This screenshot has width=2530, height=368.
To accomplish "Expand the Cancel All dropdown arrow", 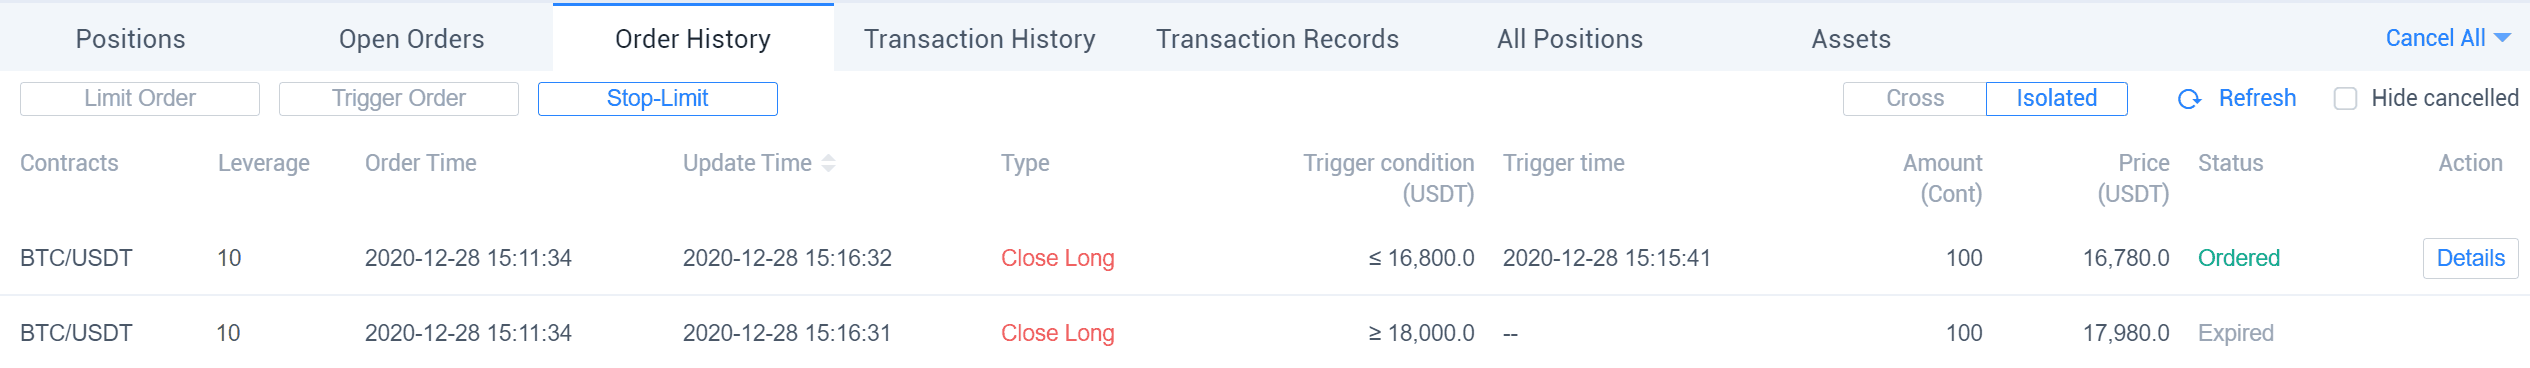I will [2503, 38].
